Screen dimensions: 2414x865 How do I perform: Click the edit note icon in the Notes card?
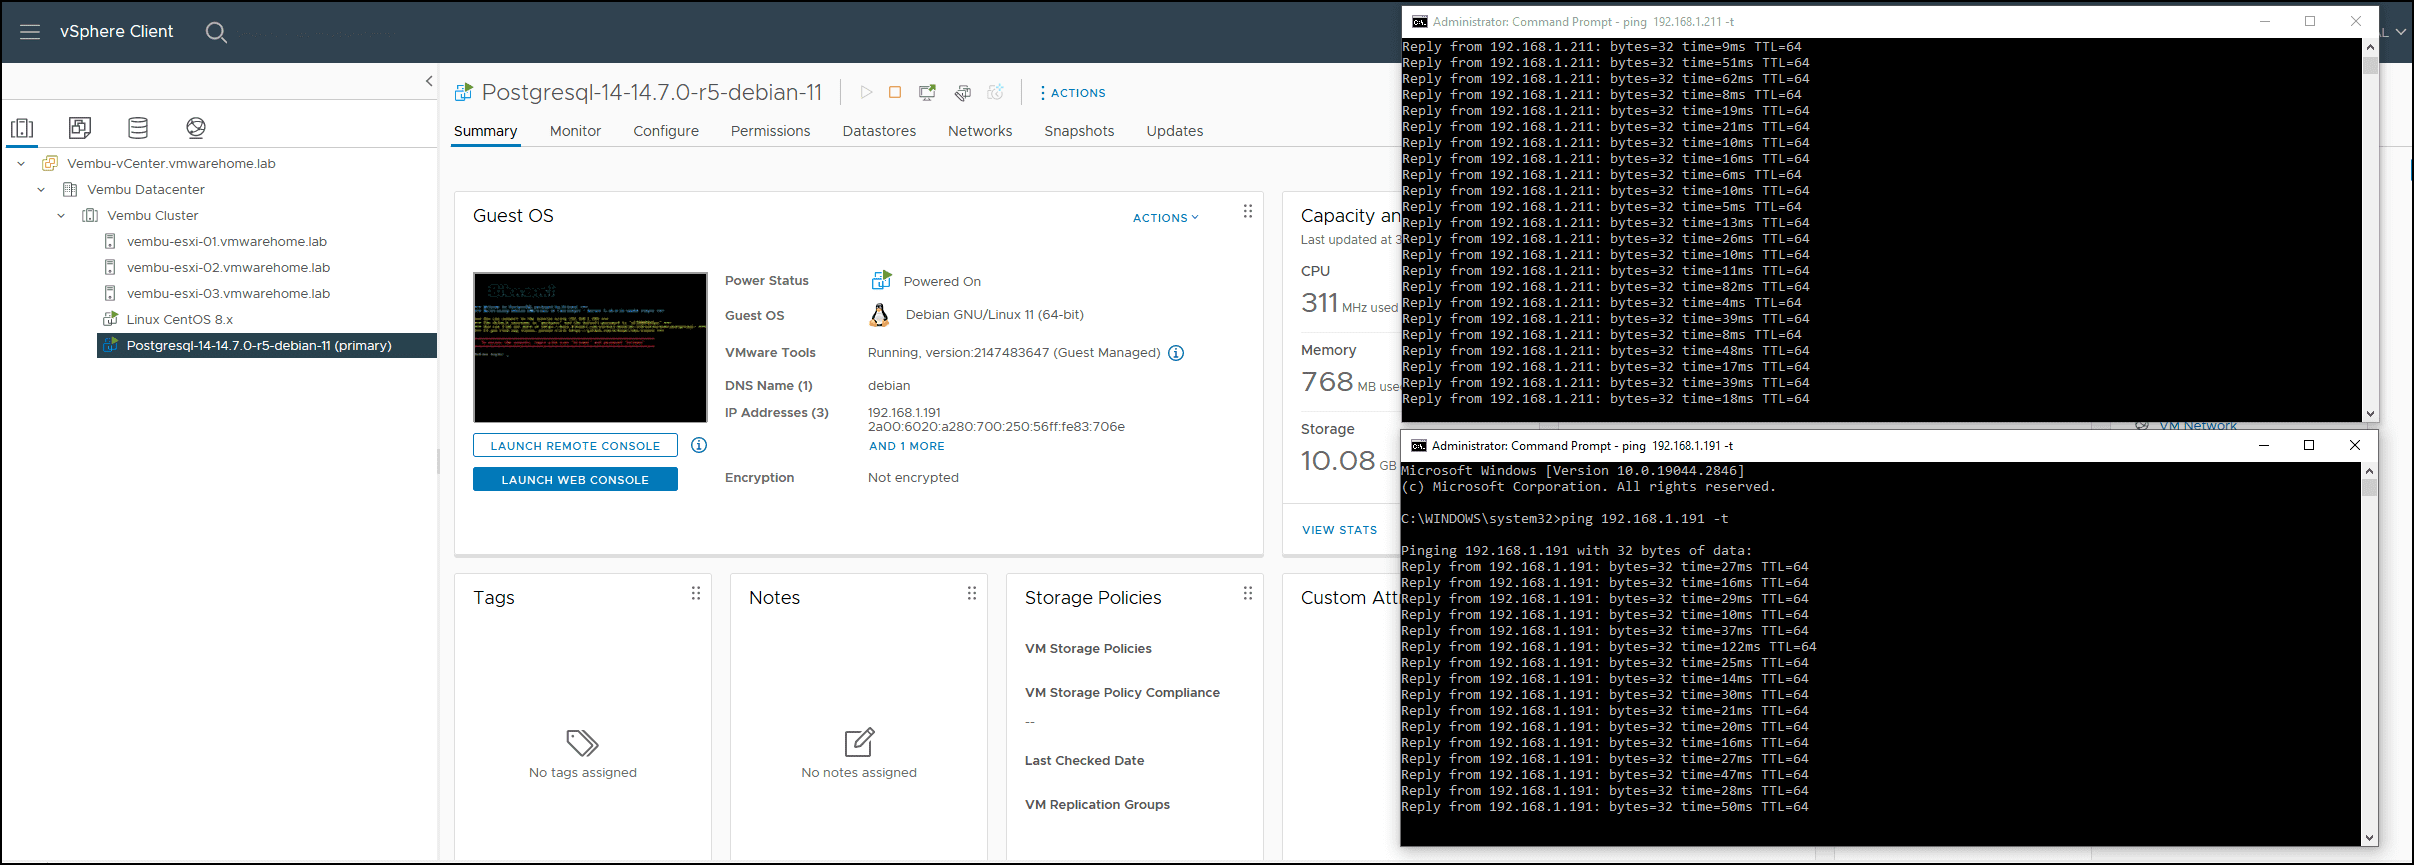(x=859, y=742)
